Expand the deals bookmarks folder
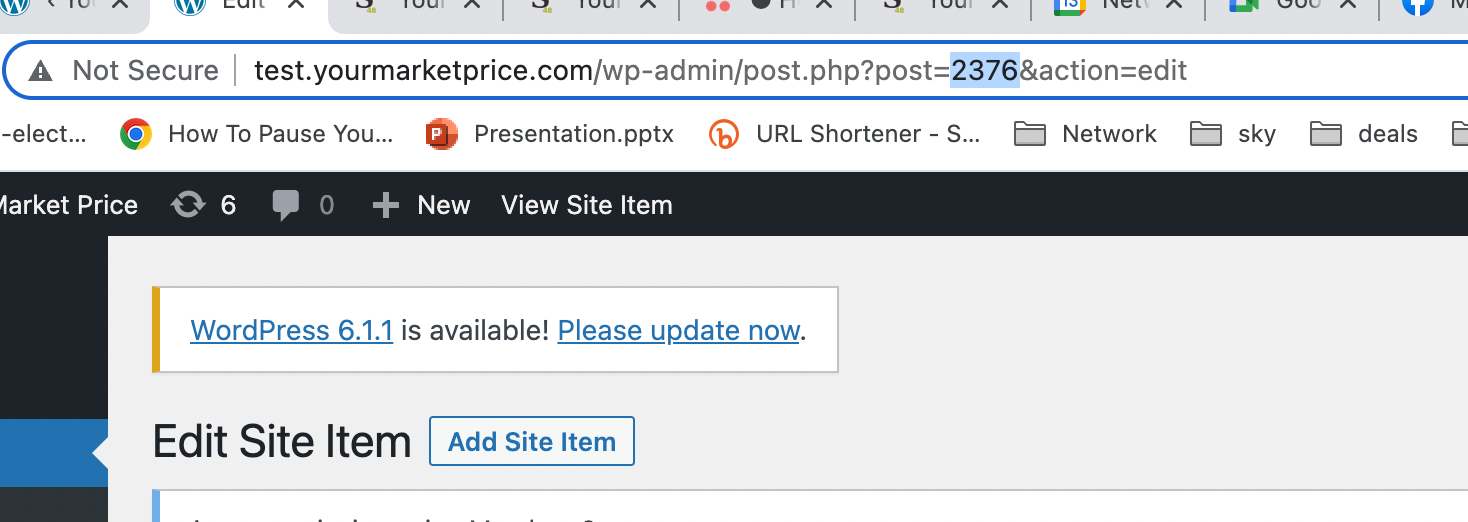Screen dimensions: 1468x522 click(x=1366, y=134)
